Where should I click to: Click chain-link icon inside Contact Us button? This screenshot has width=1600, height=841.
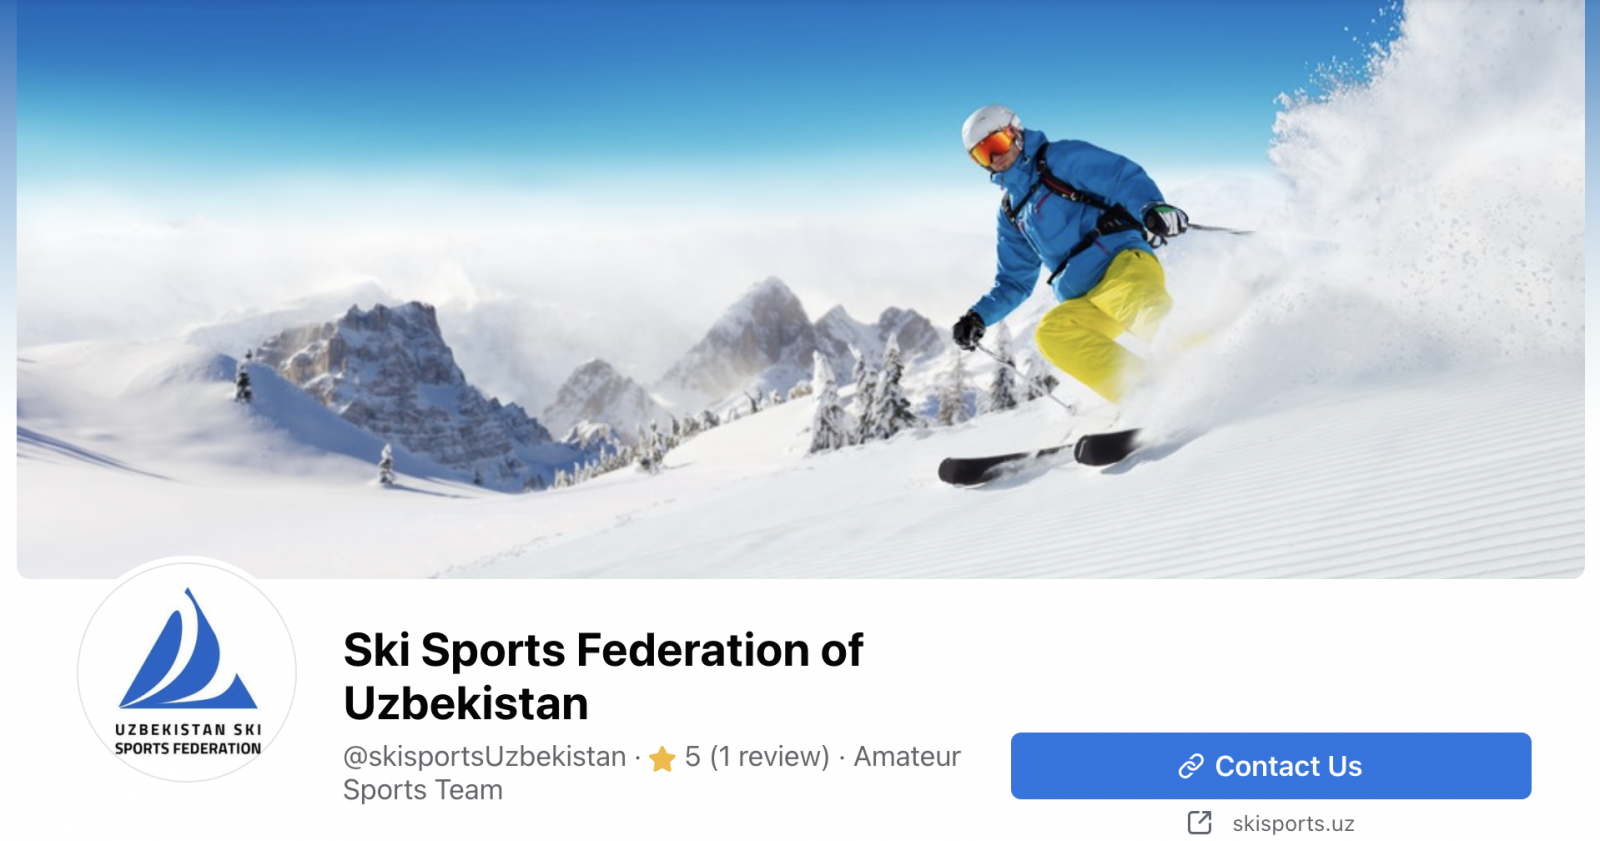(1191, 767)
